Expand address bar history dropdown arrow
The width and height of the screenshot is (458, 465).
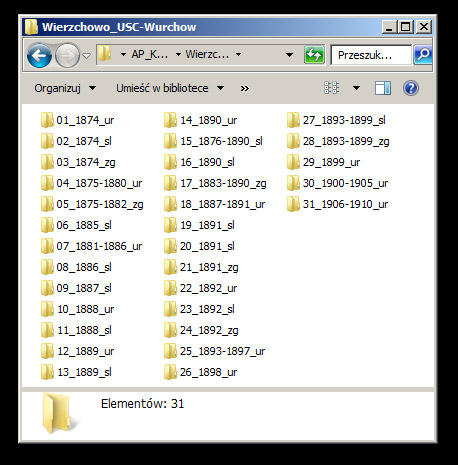289,55
